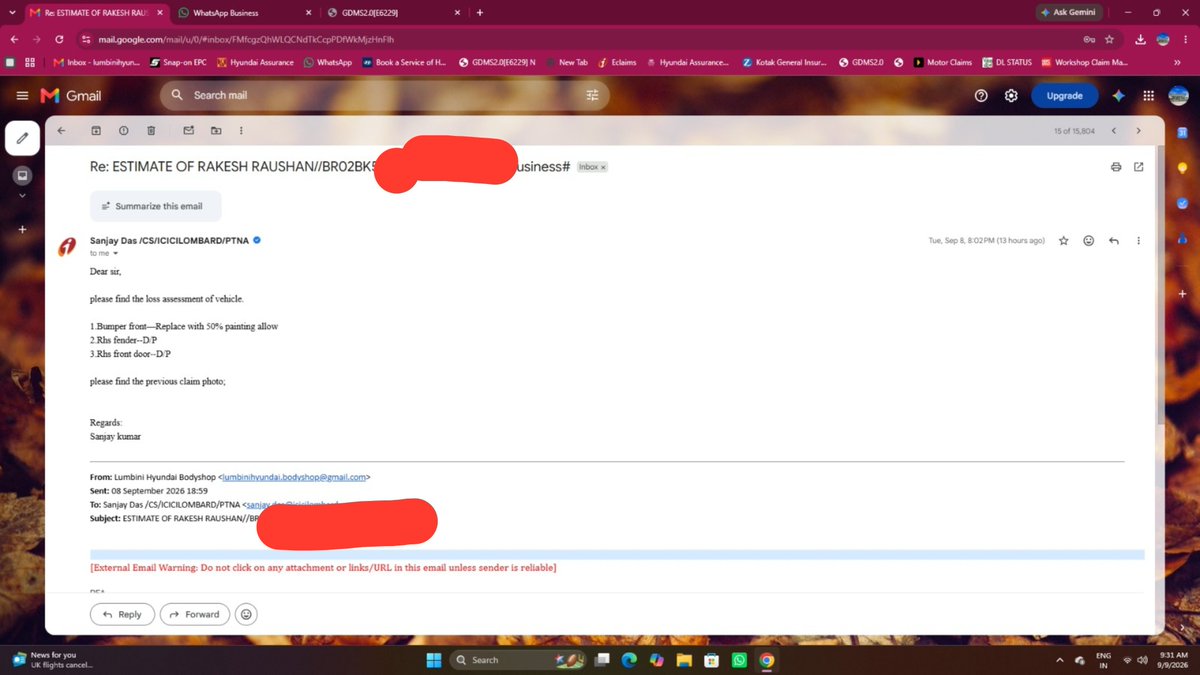Screen dimensions: 1200x675
Task: Open the Google apps grid
Action: (x=1148, y=95)
